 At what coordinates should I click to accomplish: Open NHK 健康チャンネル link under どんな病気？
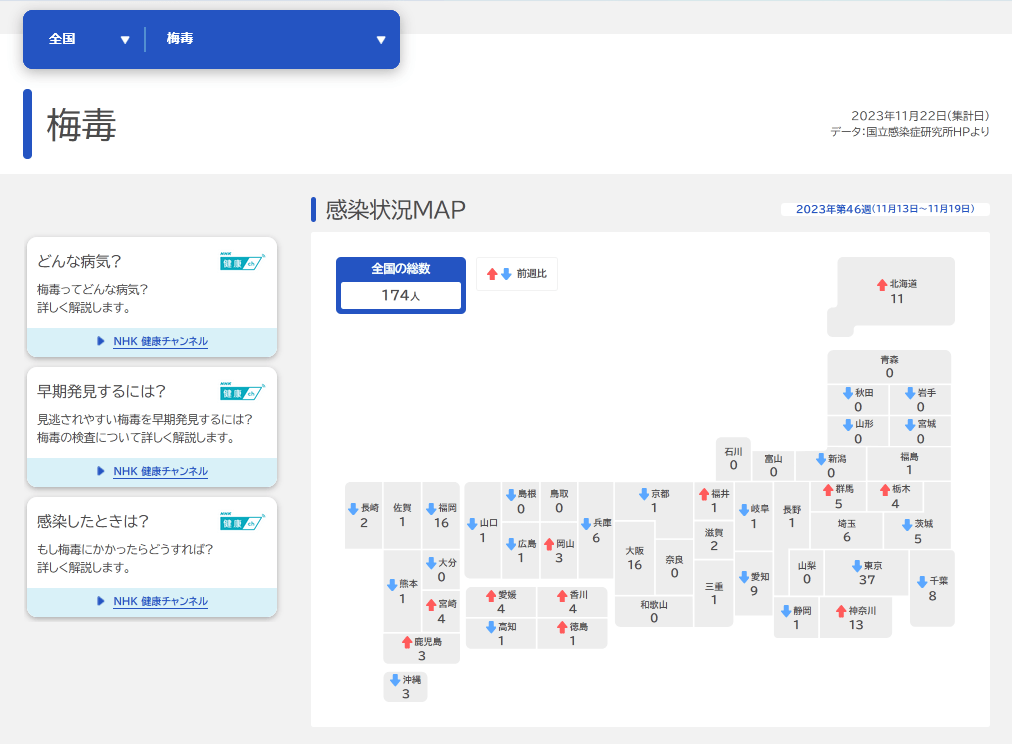(x=160, y=341)
